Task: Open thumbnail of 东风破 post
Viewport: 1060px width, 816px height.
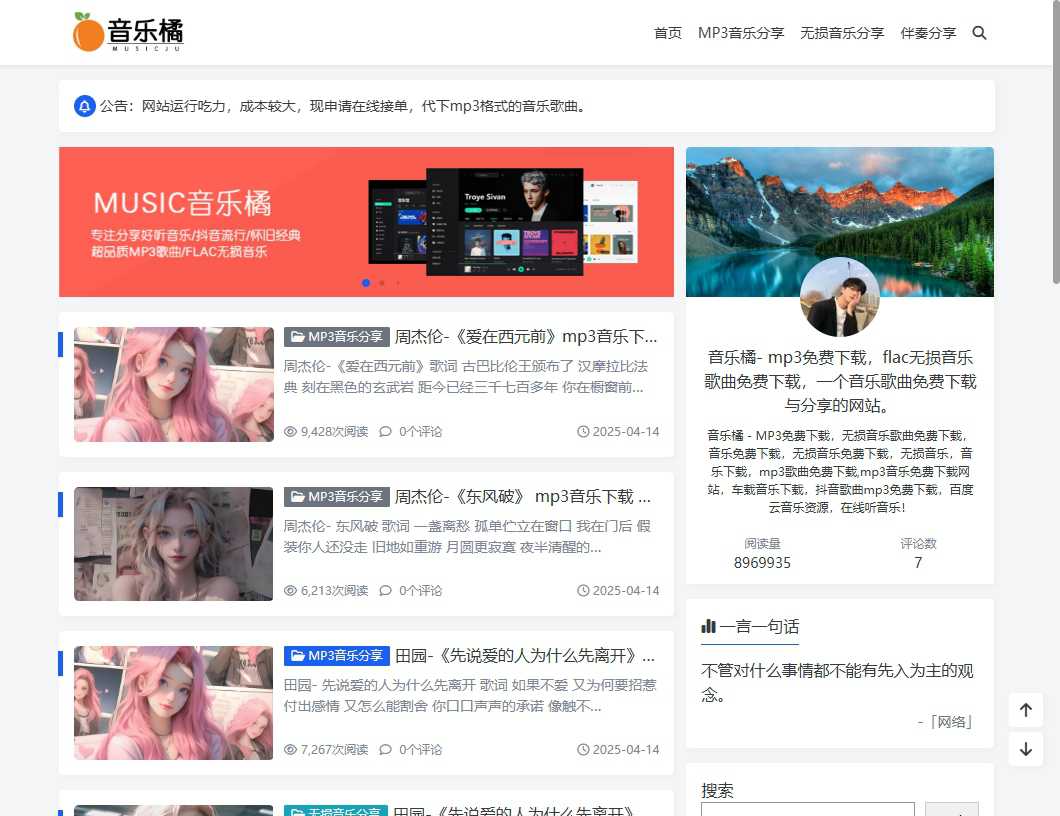Action: [x=174, y=544]
